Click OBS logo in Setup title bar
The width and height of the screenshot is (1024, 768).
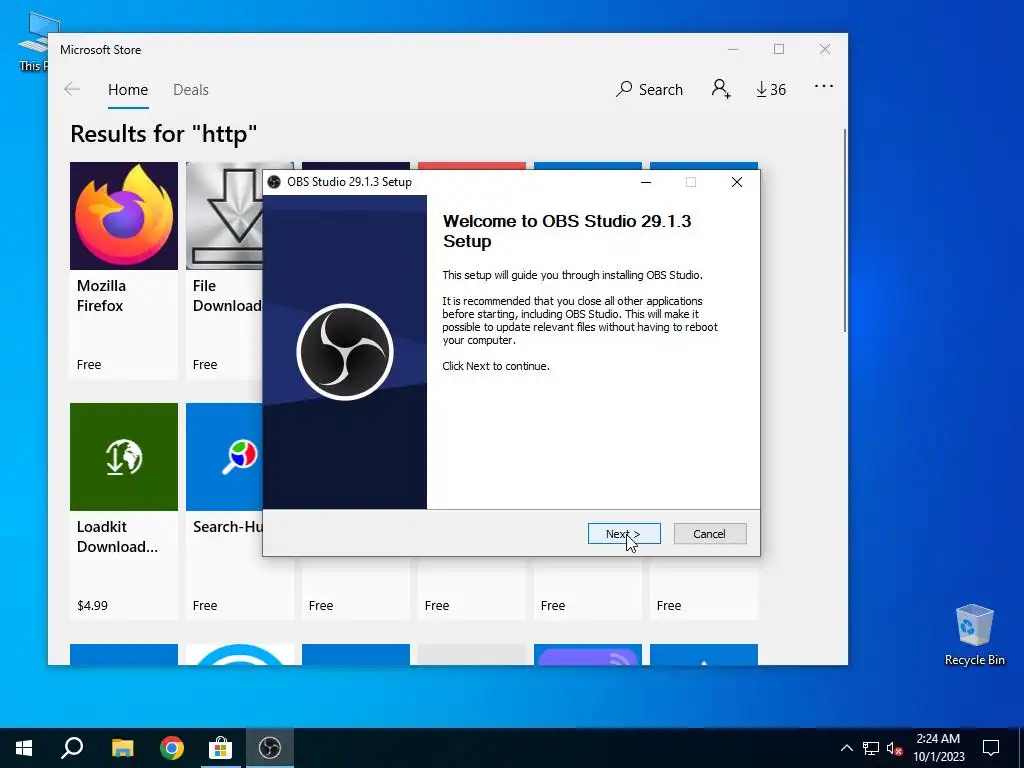[x=274, y=182]
